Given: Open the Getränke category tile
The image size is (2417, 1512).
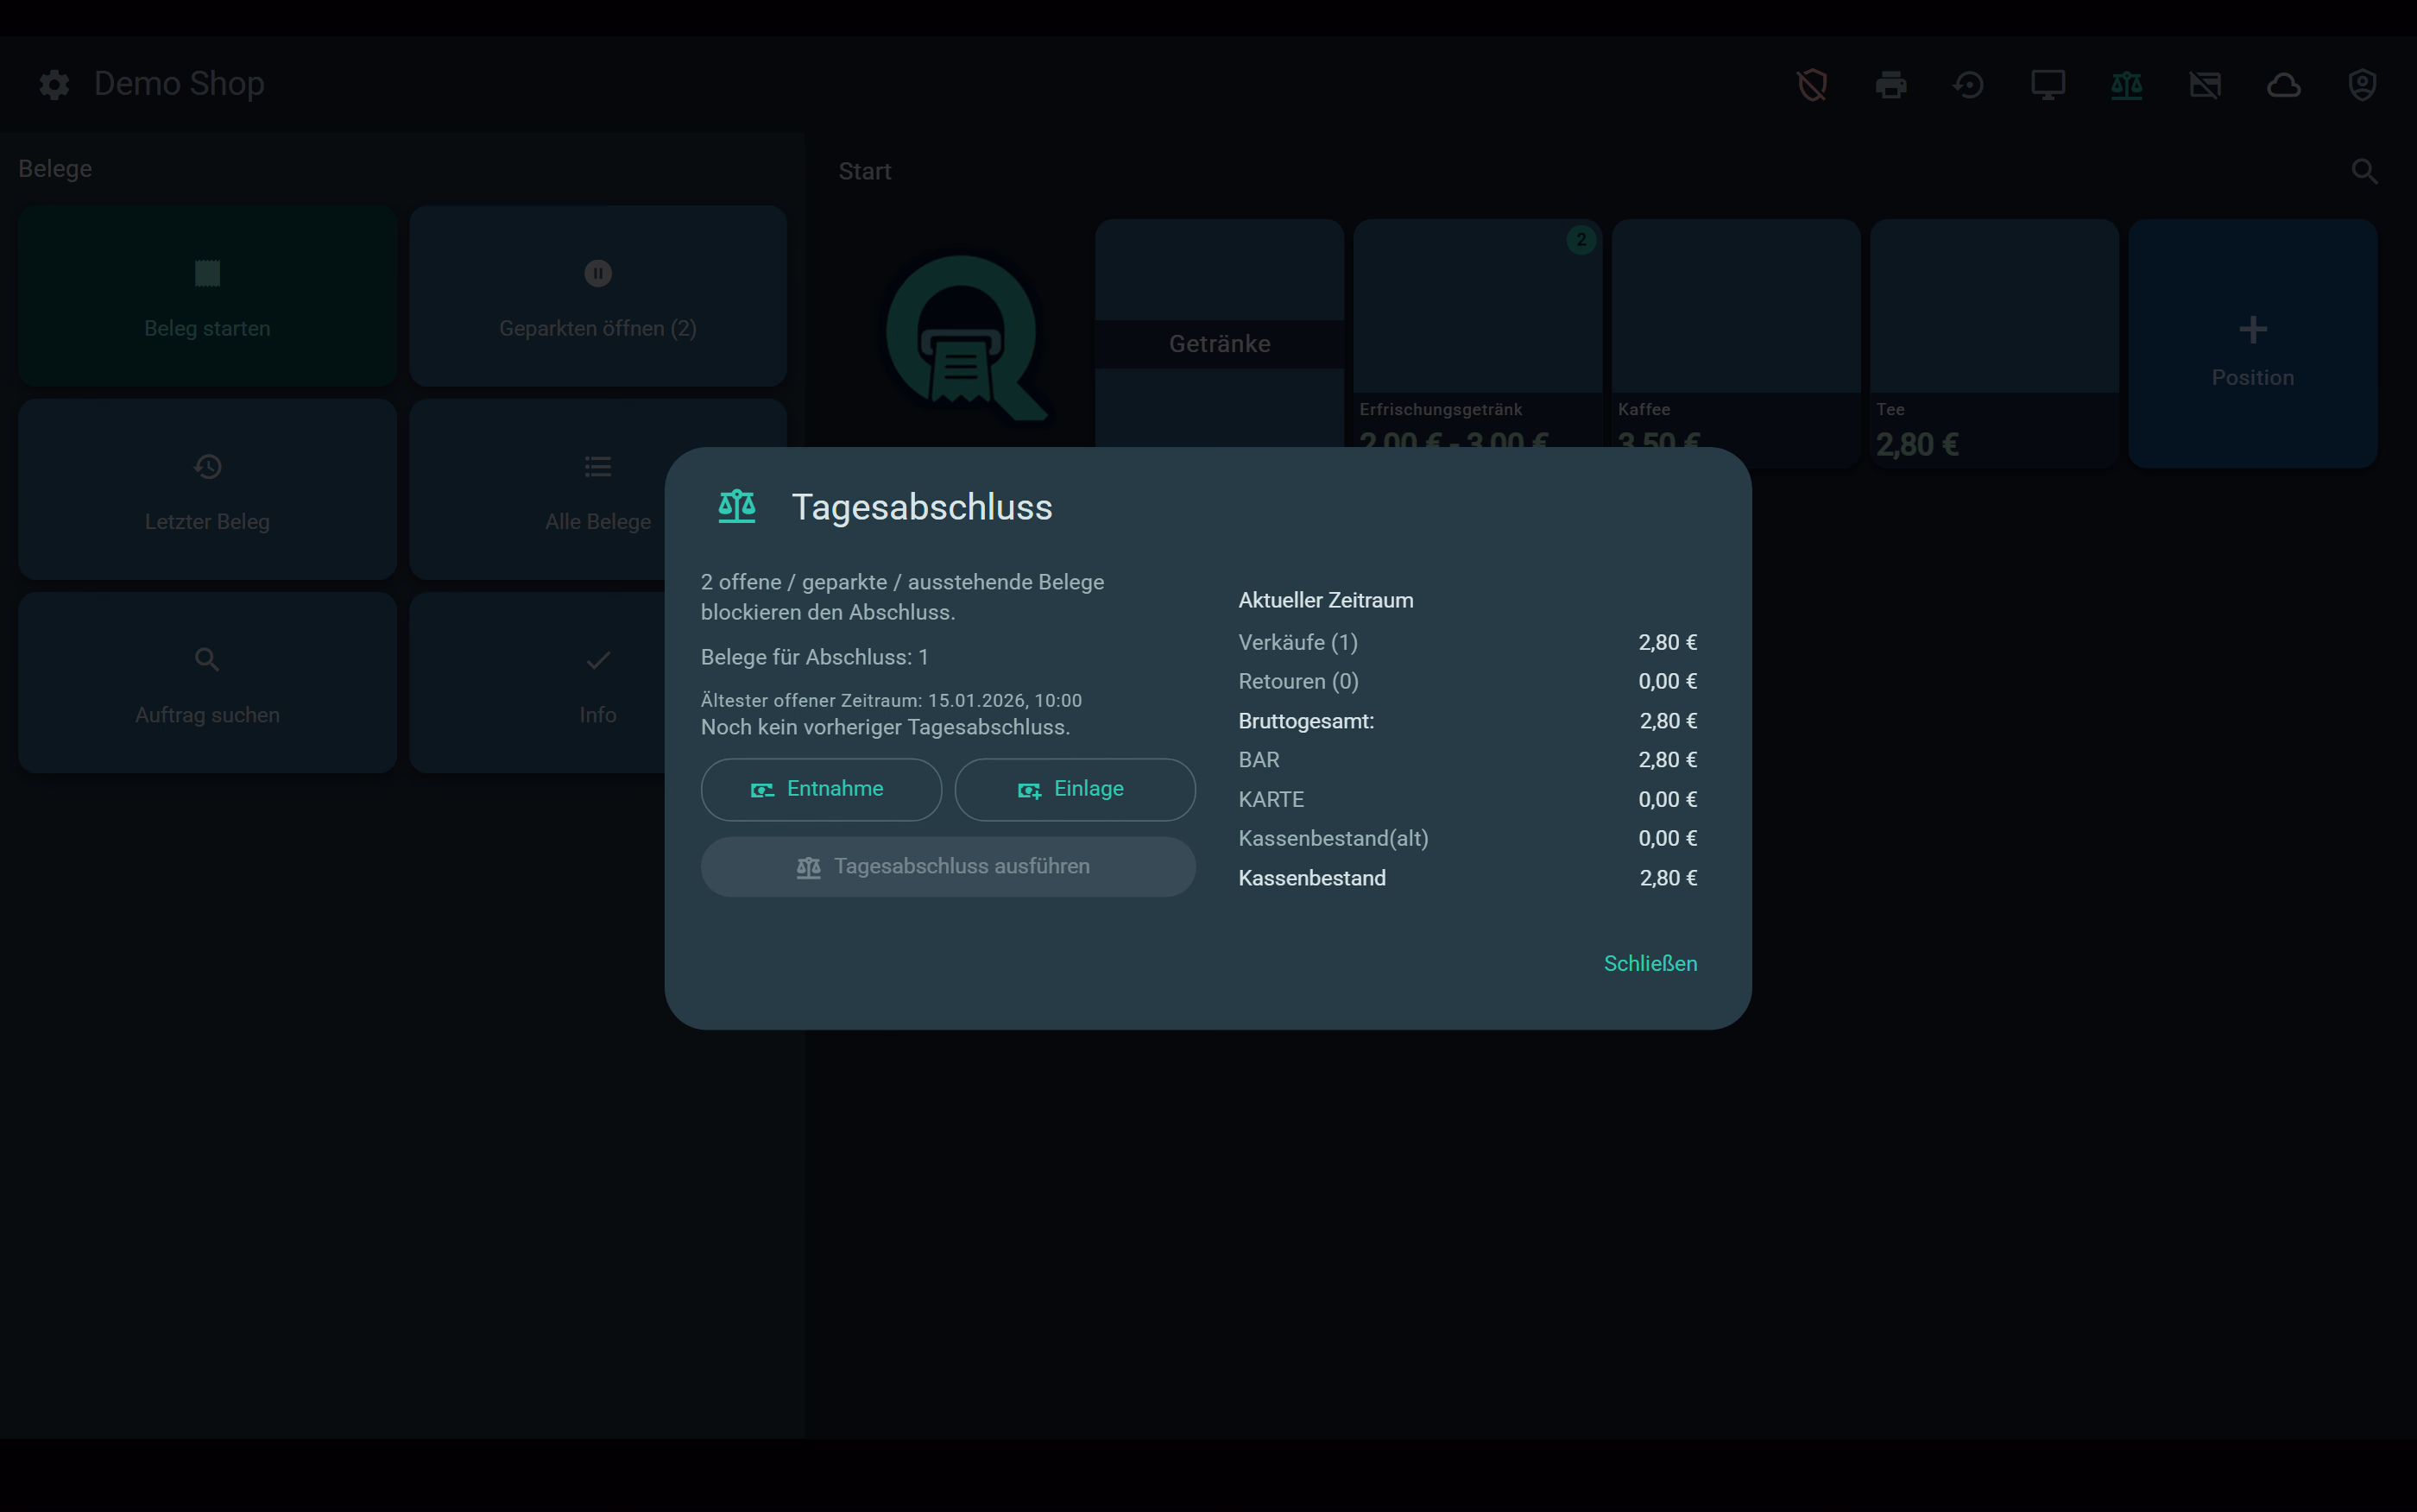Looking at the screenshot, I should 1219,343.
